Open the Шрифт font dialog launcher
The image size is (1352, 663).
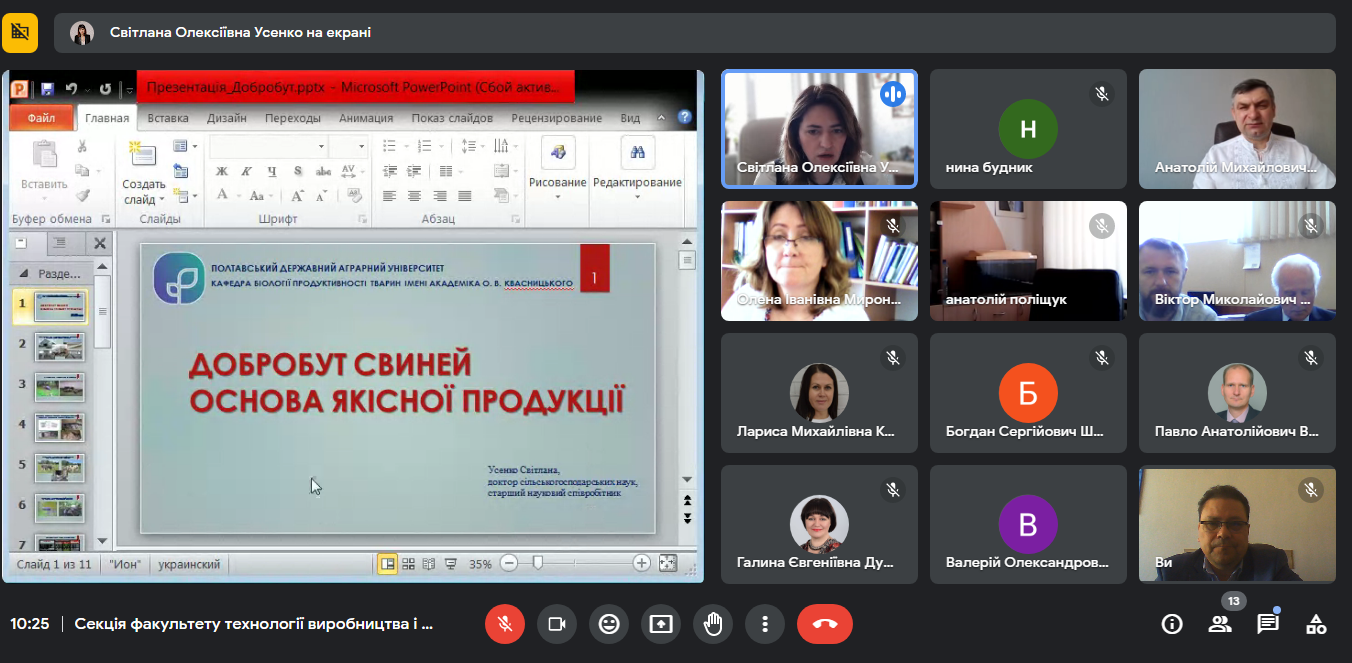361,219
